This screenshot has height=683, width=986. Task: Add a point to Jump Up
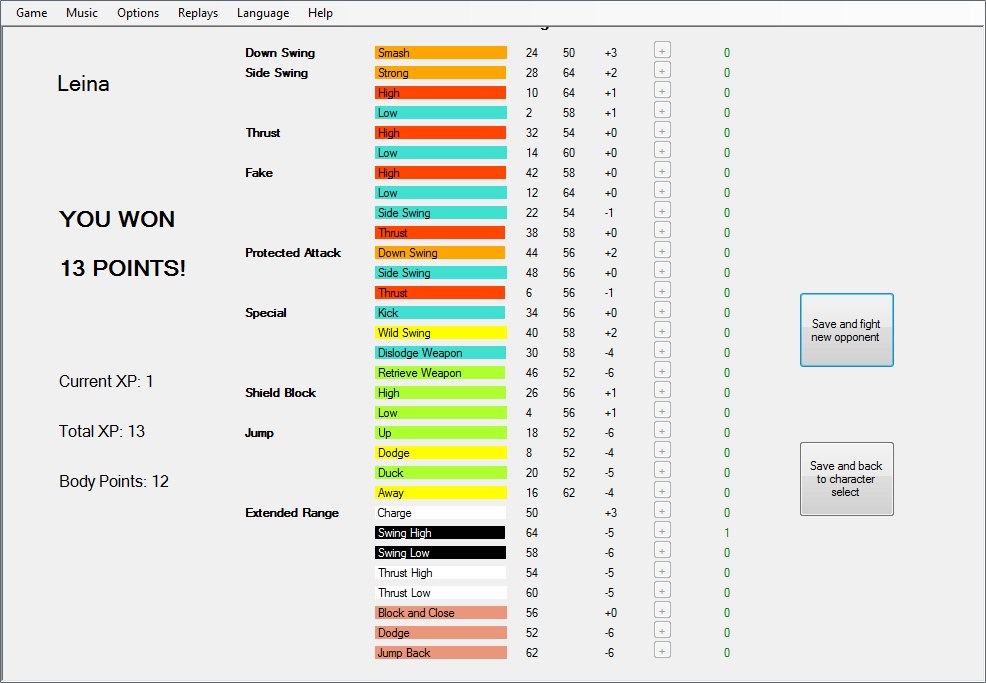pyautogui.click(x=662, y=430)
